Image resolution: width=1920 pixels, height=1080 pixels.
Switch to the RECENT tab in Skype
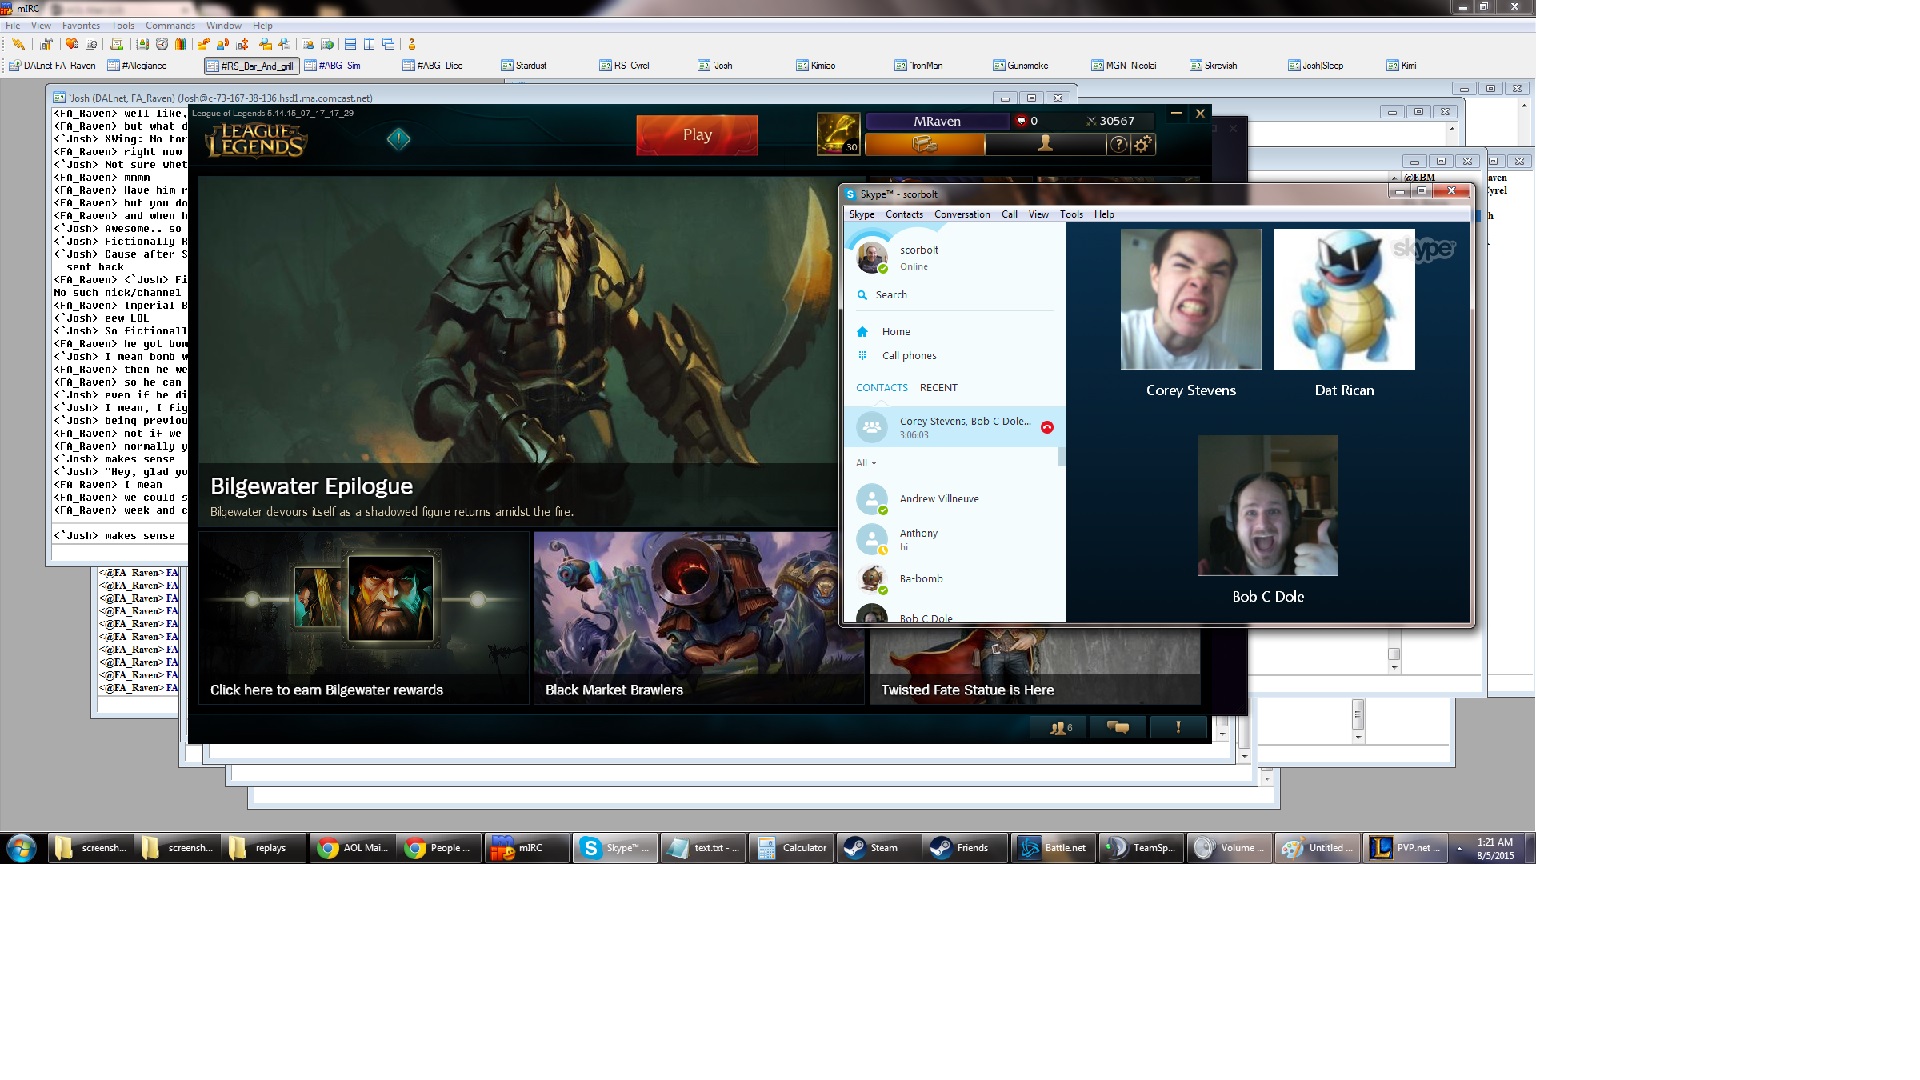tap(938, 387)
